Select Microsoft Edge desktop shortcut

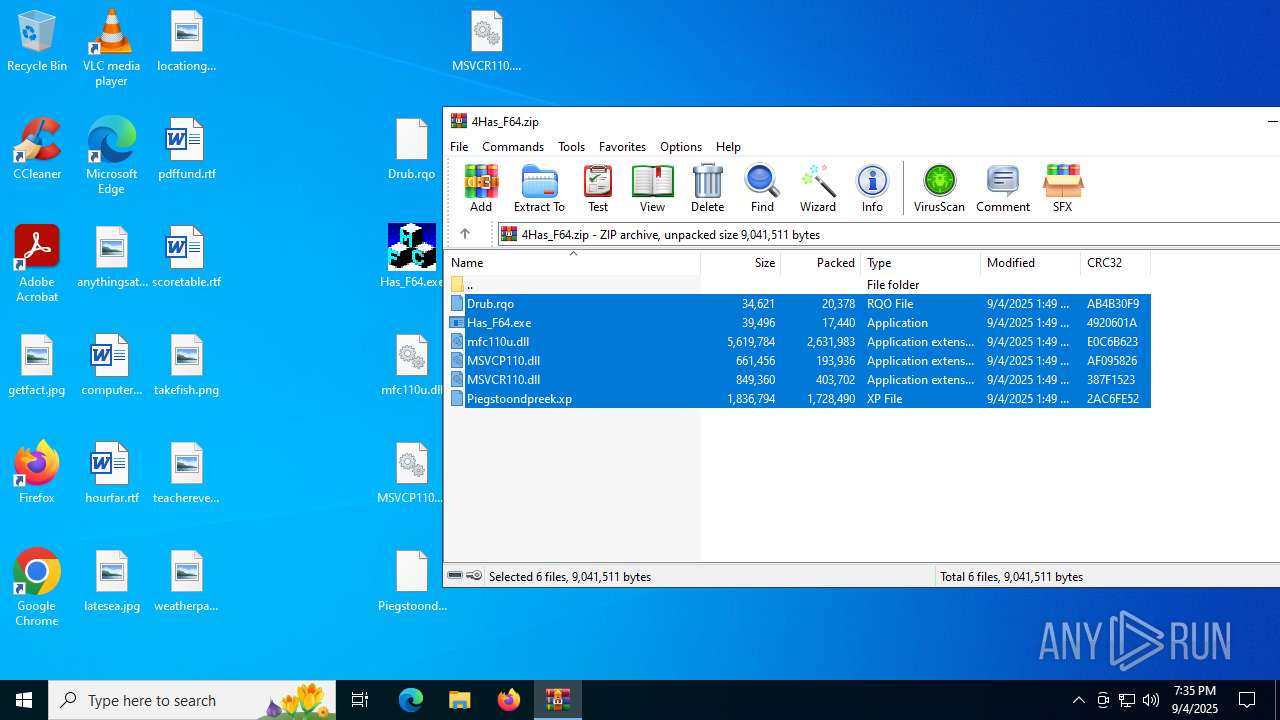point(111,156)
